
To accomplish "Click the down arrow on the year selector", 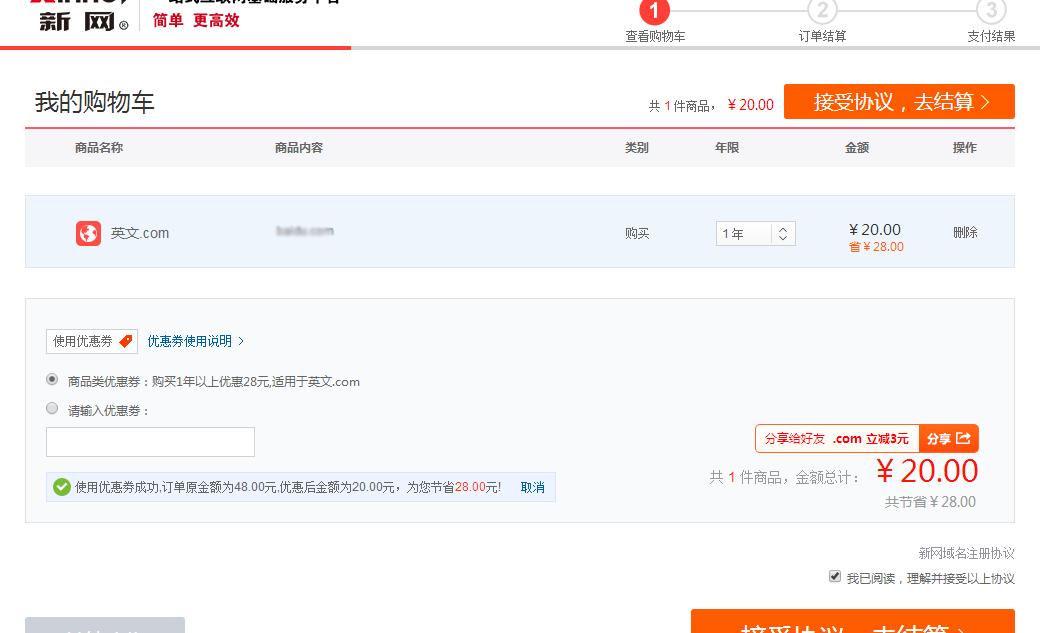I will pyautogui.click(x=785, y=238).
